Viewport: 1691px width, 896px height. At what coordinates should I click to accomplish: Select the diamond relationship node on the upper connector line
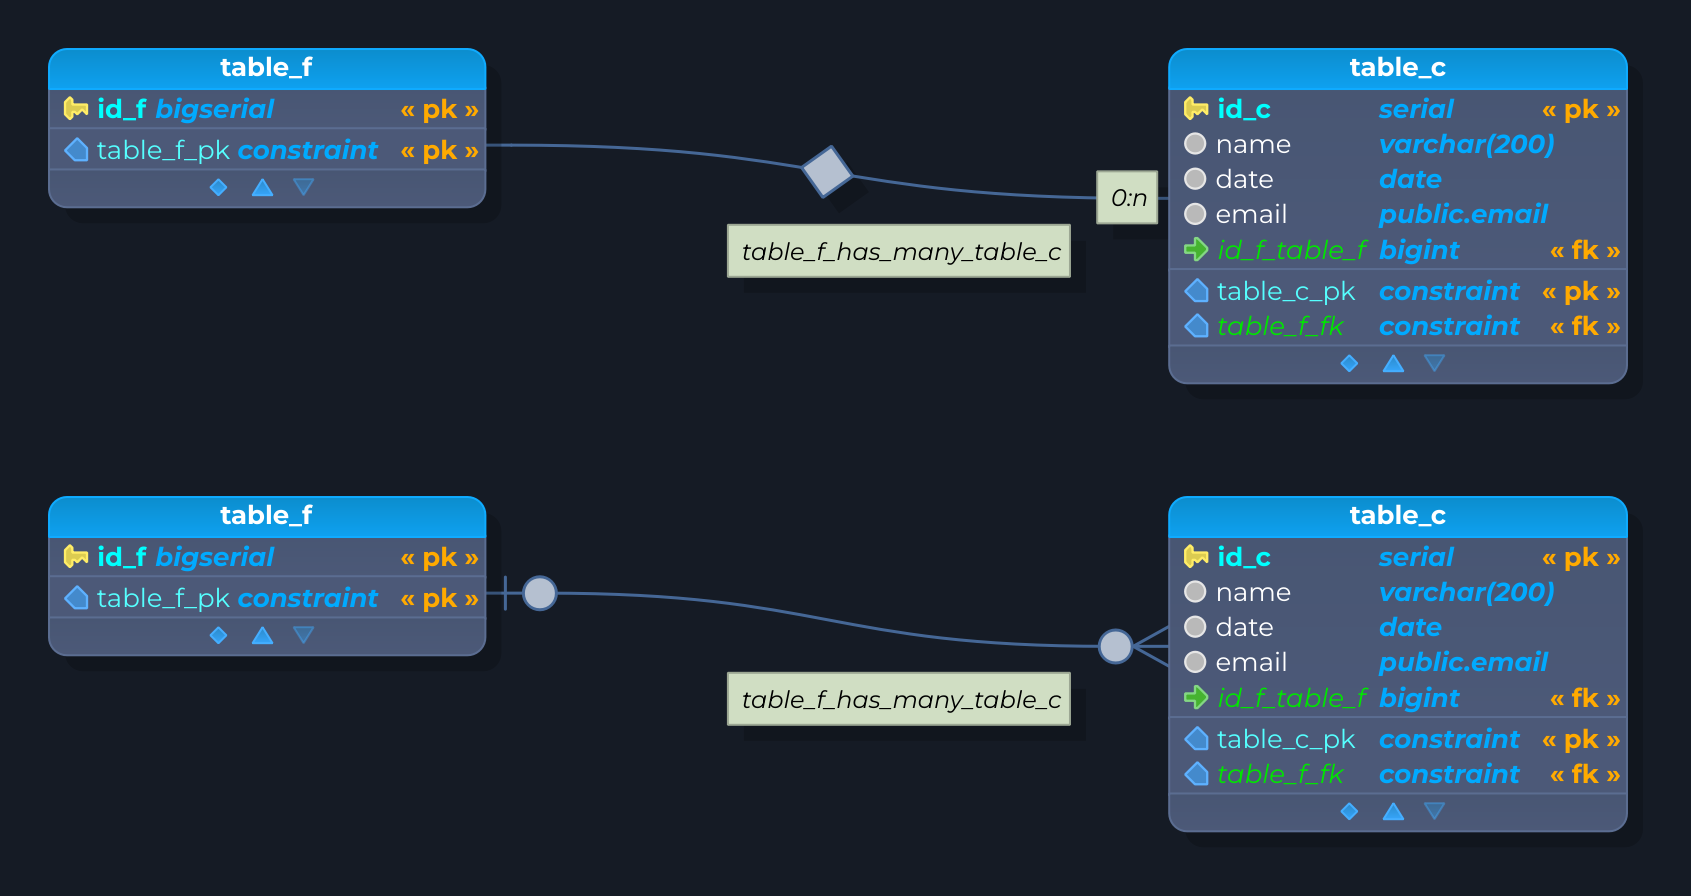point(827,171)
